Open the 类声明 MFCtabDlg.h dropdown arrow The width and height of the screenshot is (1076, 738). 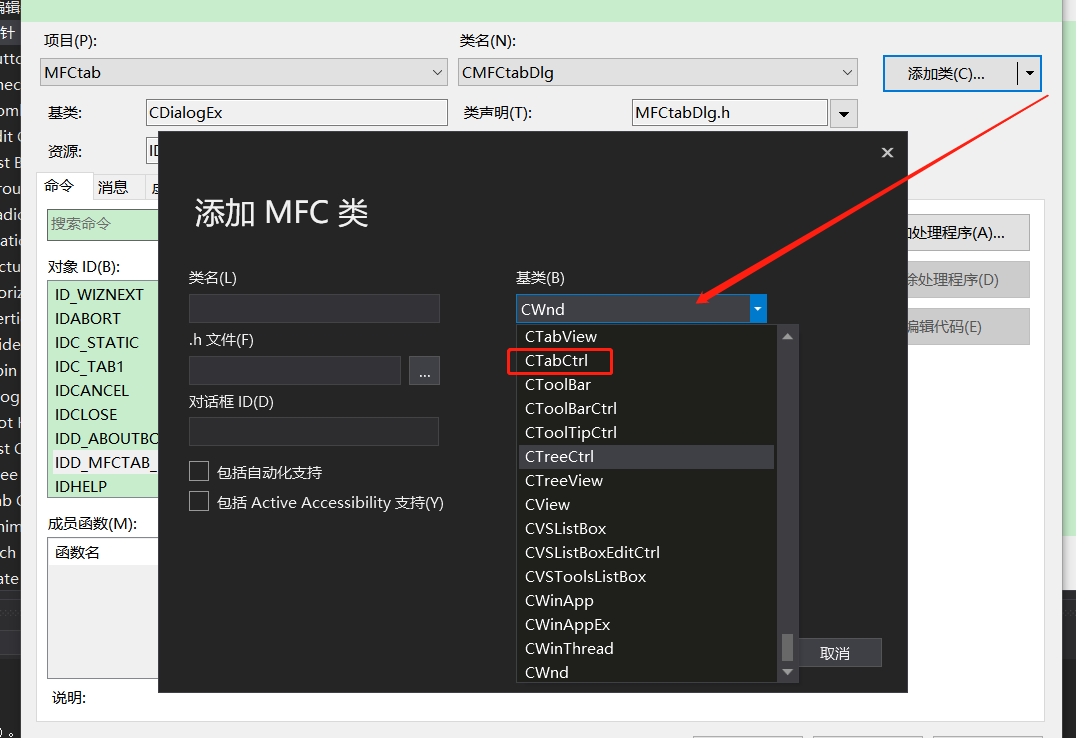[844, 112]
